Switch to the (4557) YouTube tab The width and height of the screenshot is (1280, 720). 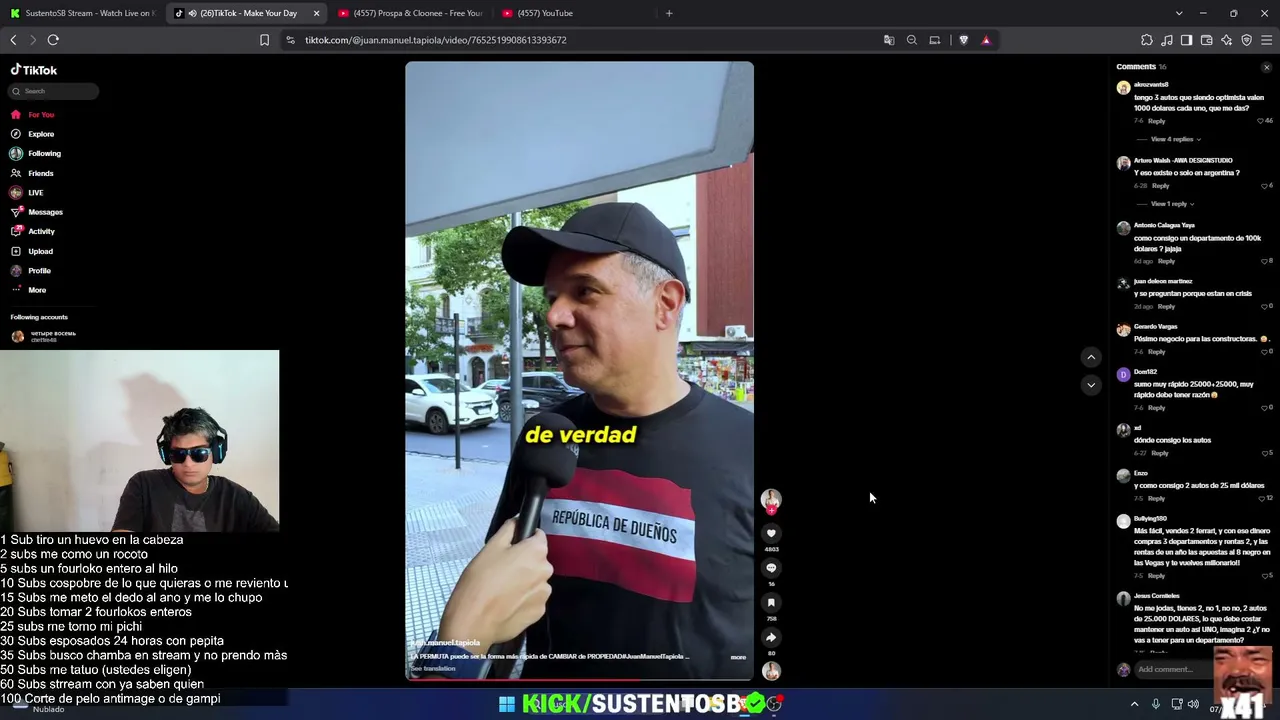click(x=574, y=13)
